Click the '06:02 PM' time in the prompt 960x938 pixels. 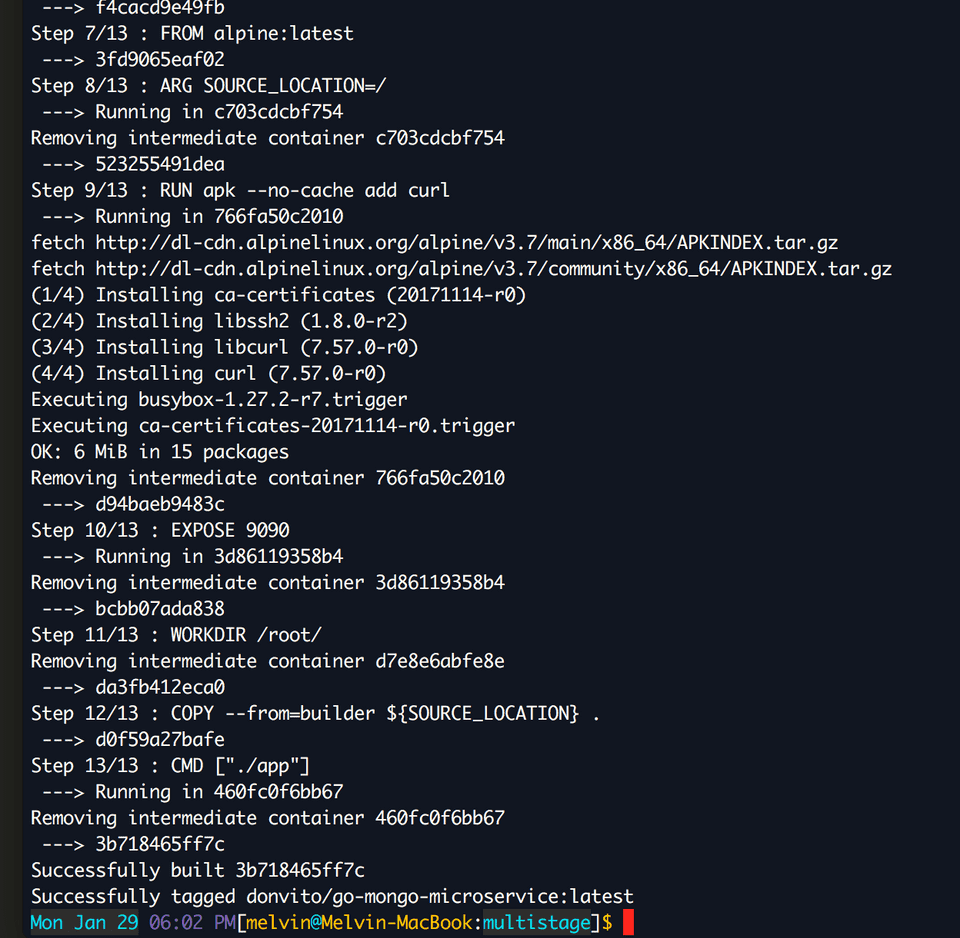pos(192,923)
